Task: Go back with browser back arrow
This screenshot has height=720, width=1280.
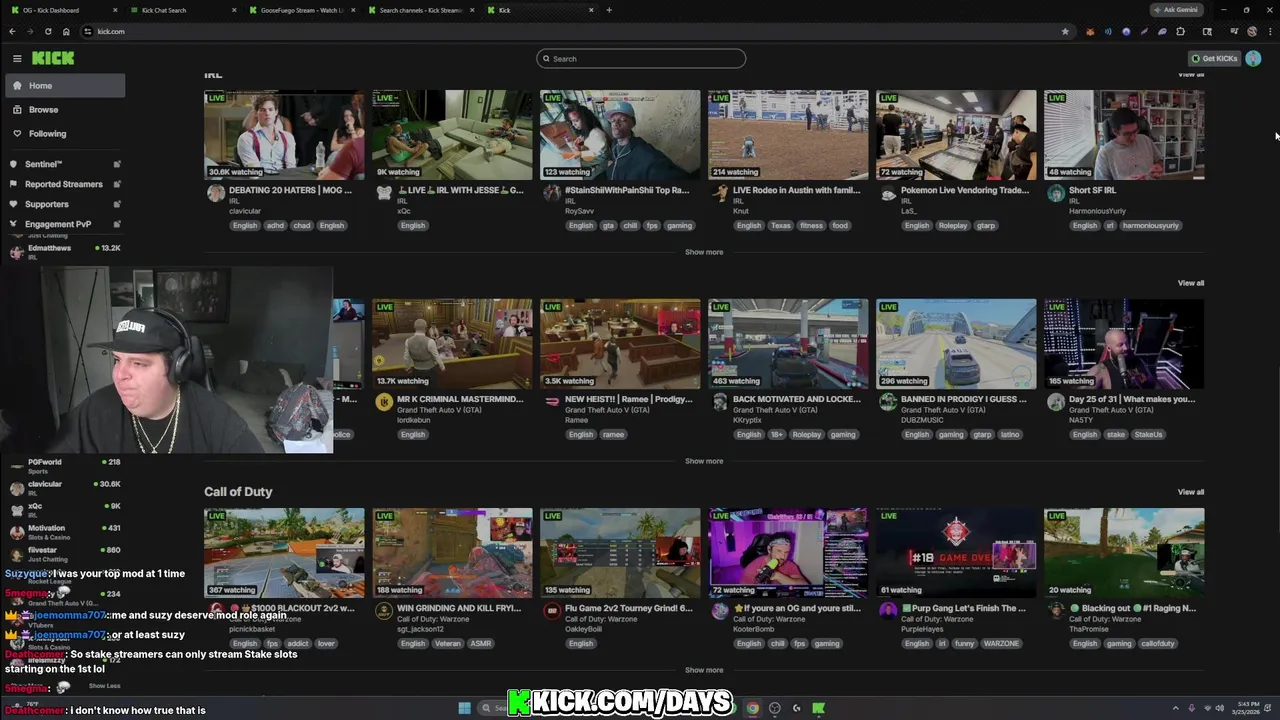Action: pyautogui.click(x=12, y=31)
